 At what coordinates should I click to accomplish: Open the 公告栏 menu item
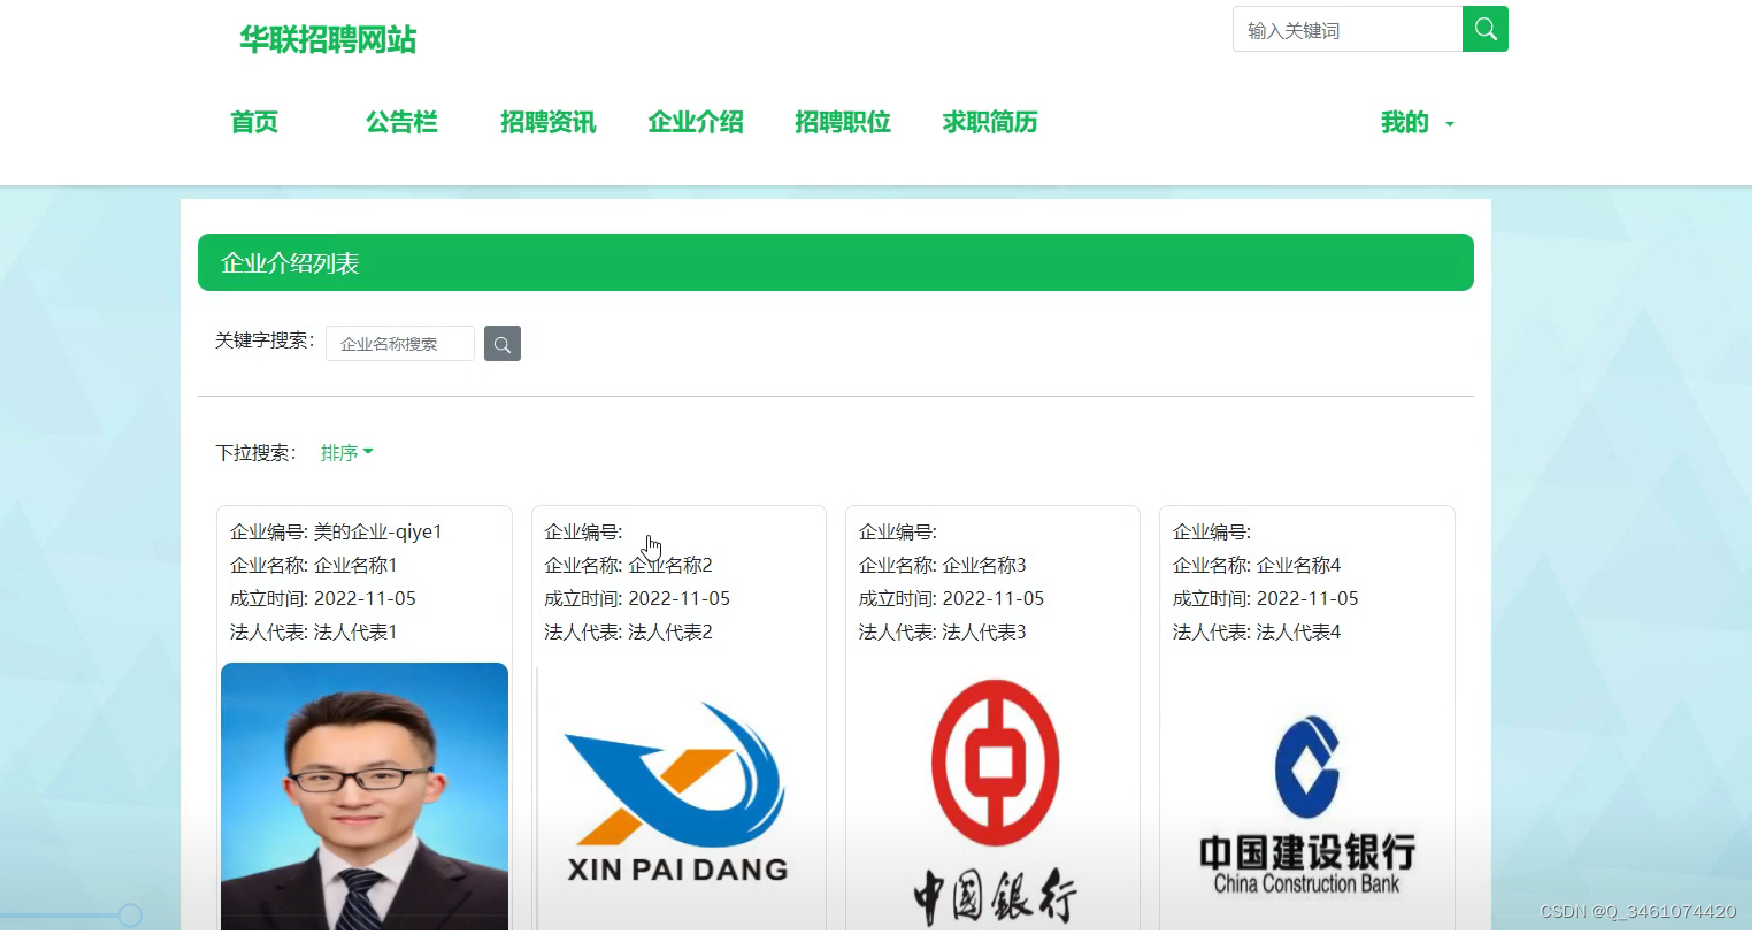pos(402,122)
